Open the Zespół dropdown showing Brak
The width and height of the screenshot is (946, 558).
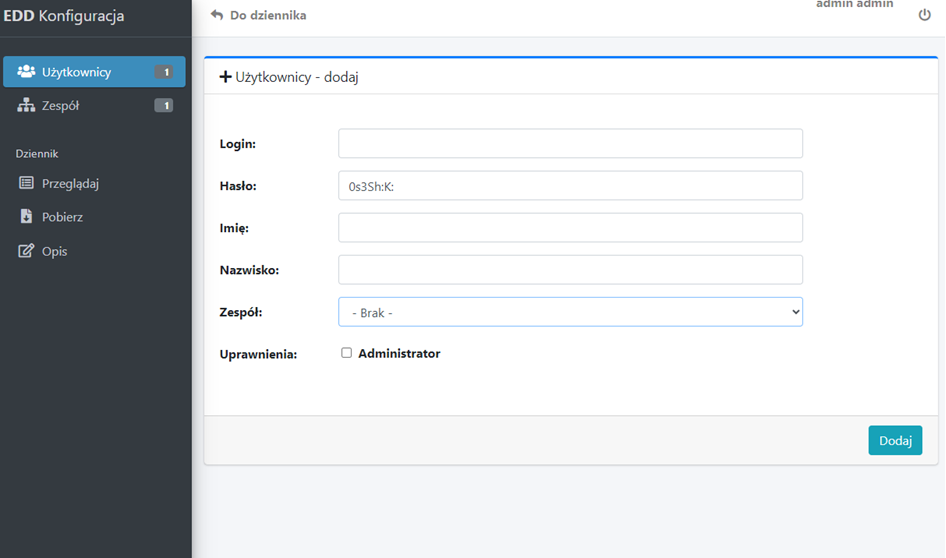570,312
